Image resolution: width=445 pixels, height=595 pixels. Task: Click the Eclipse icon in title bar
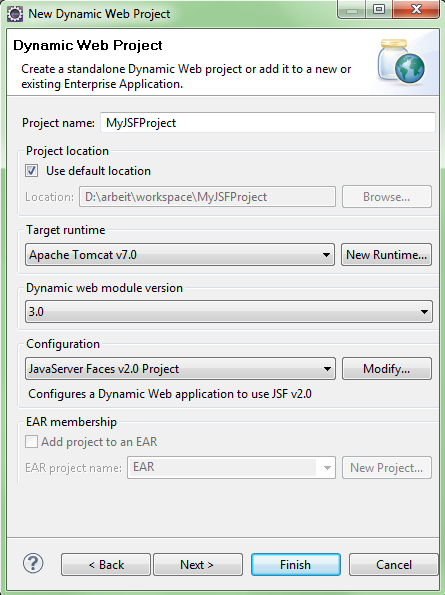pos(15,14)
